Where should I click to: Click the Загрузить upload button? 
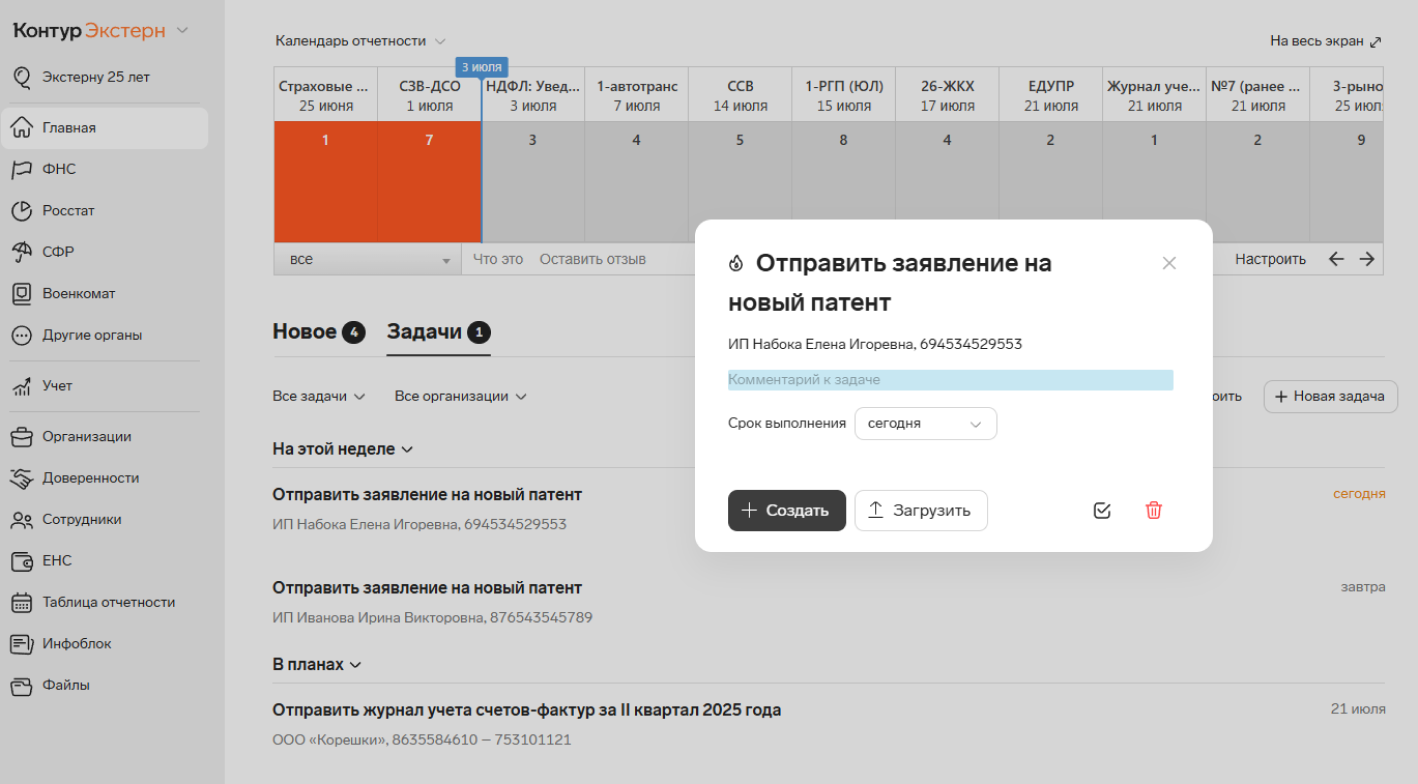tap(920, 510)
